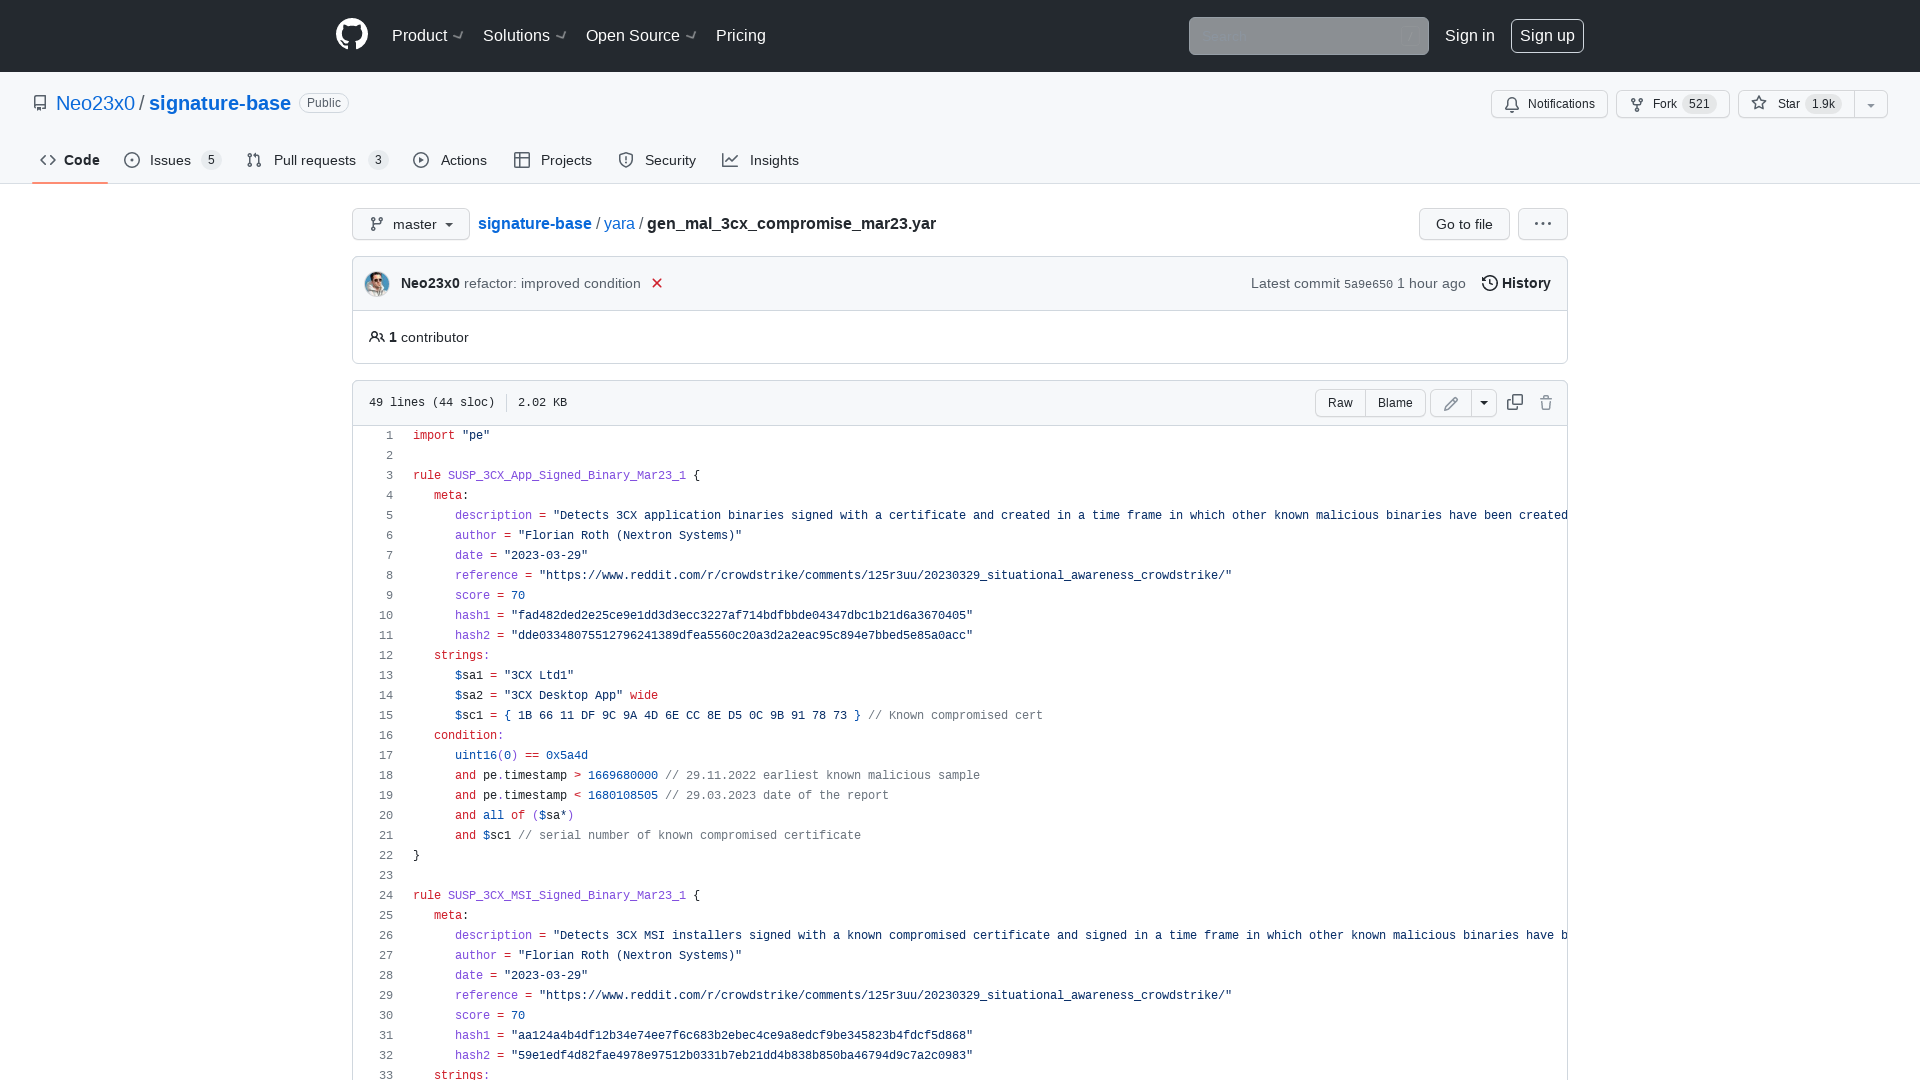Select line number 24
Viewport: 1920px width, 1080px height.
tap(386, 896)
